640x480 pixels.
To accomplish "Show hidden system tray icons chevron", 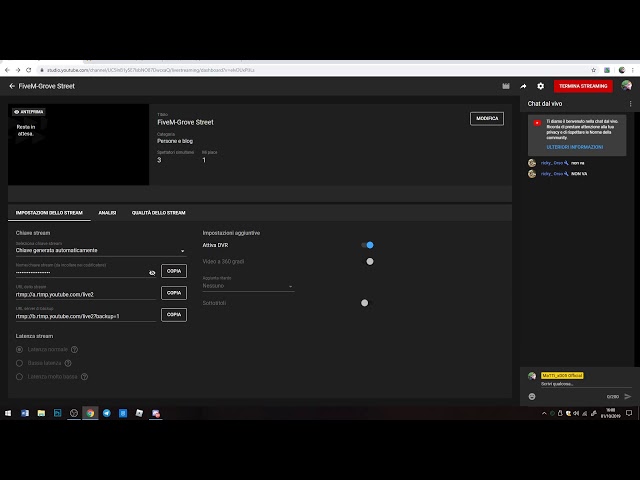I will pos(544,413).
